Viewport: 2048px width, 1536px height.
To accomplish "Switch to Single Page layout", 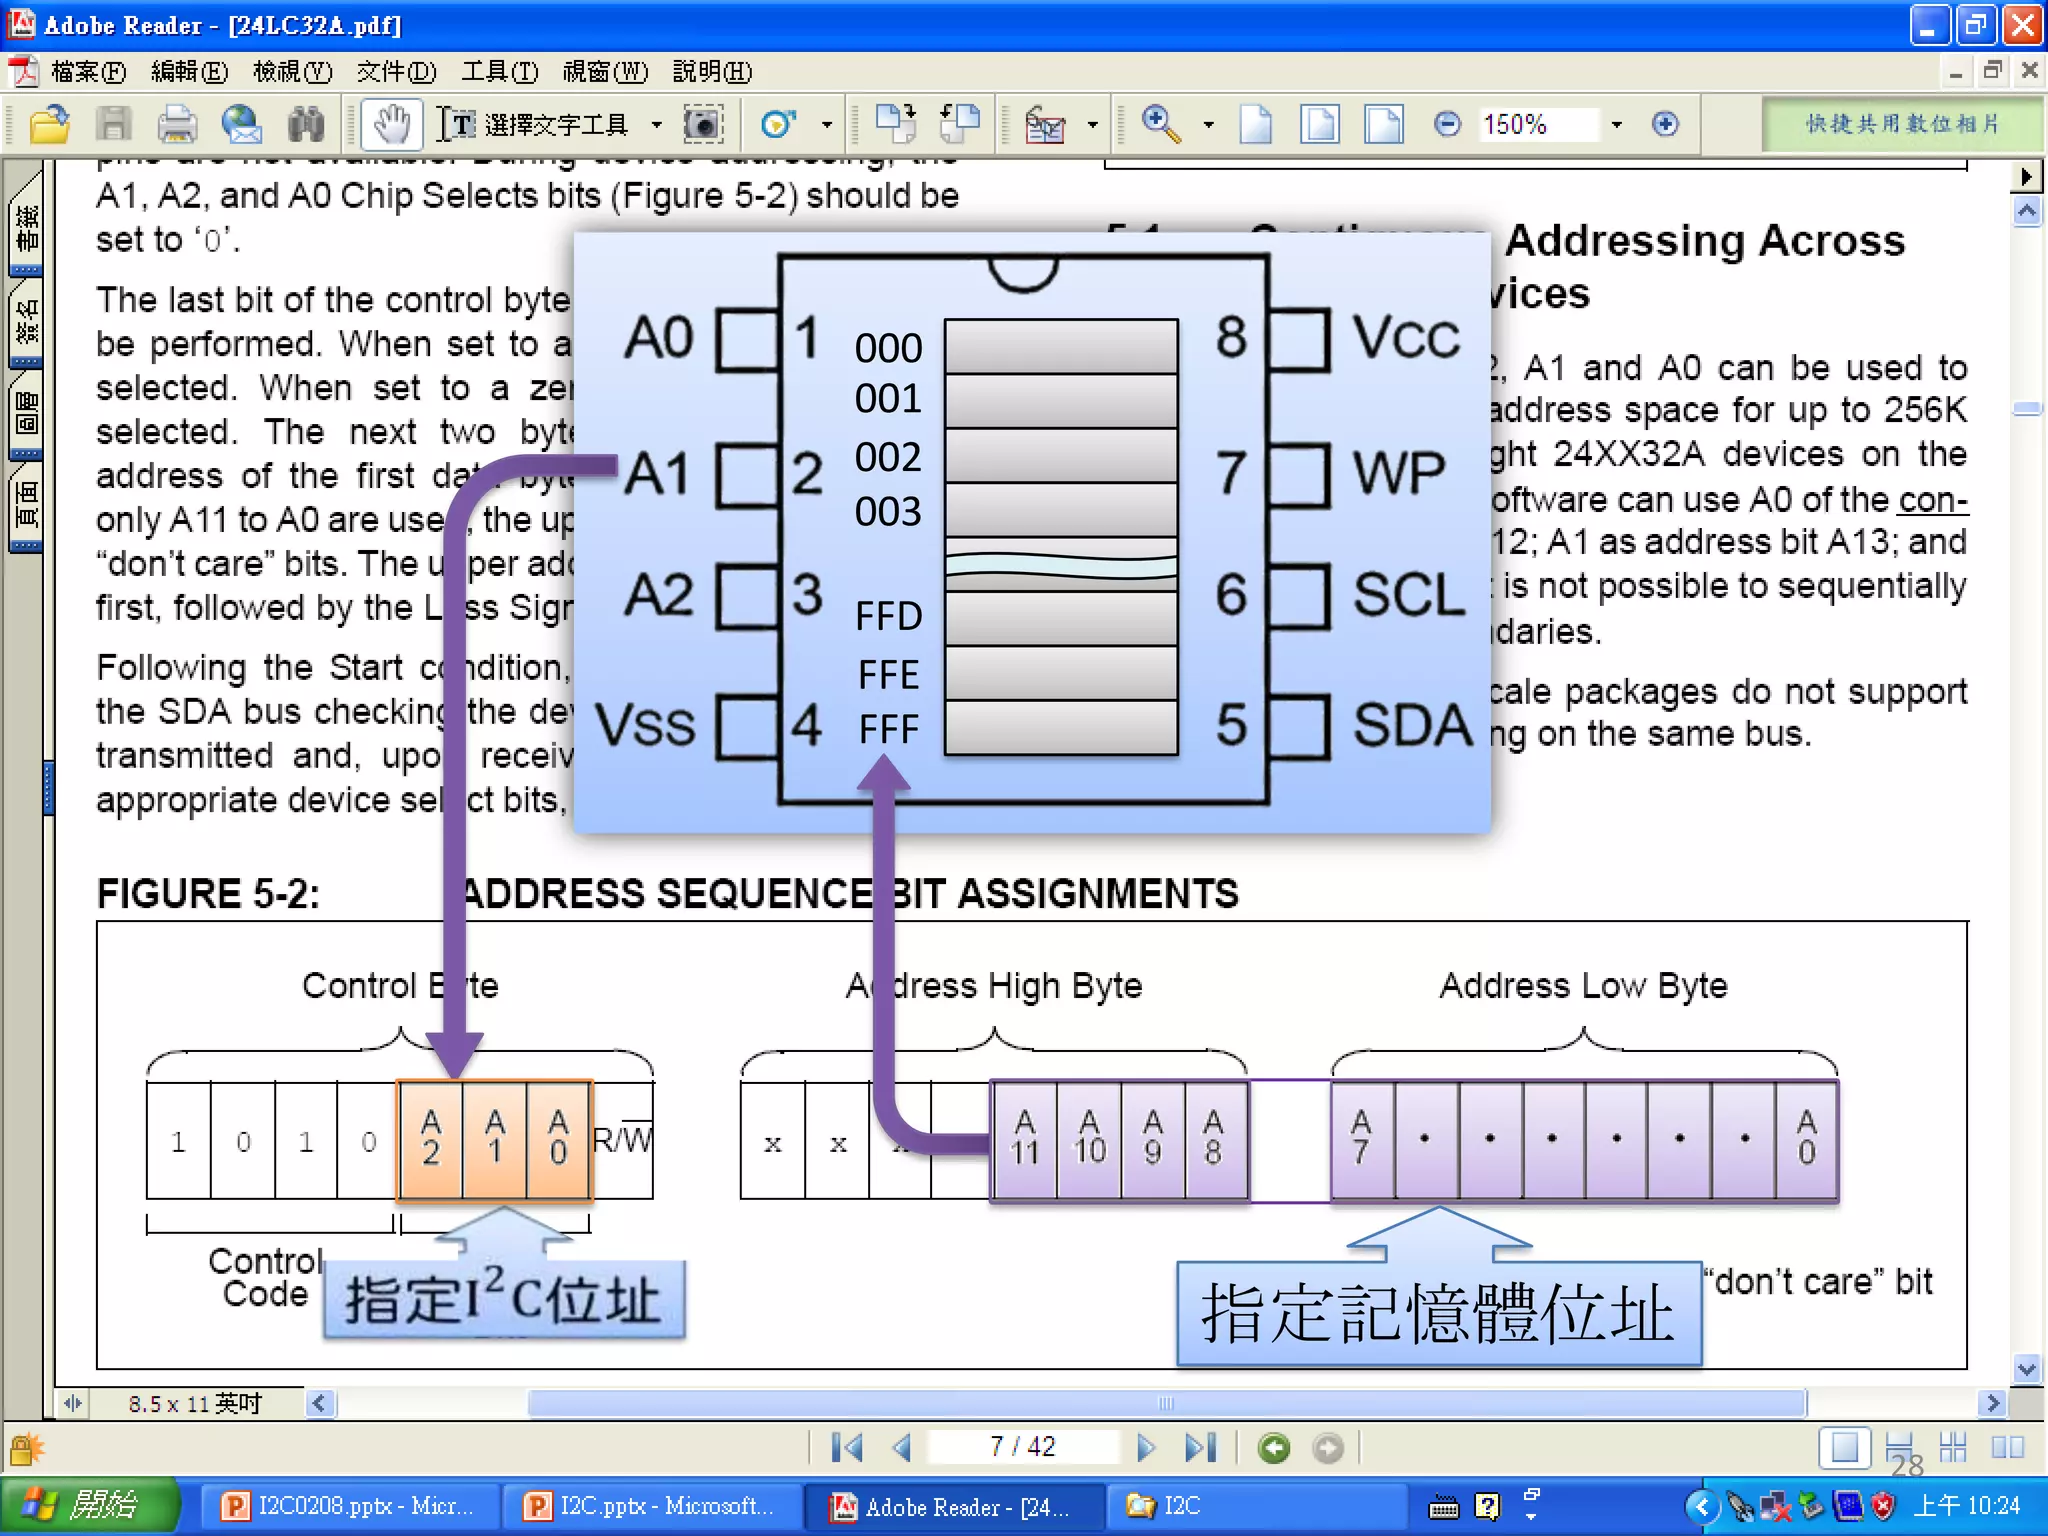I will click(x=1844, y=1447).
